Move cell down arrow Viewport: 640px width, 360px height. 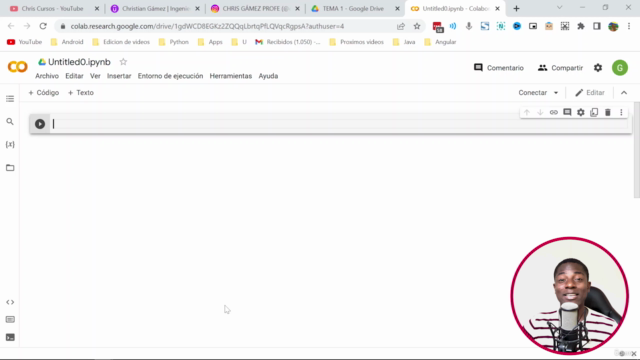point(540,112)
